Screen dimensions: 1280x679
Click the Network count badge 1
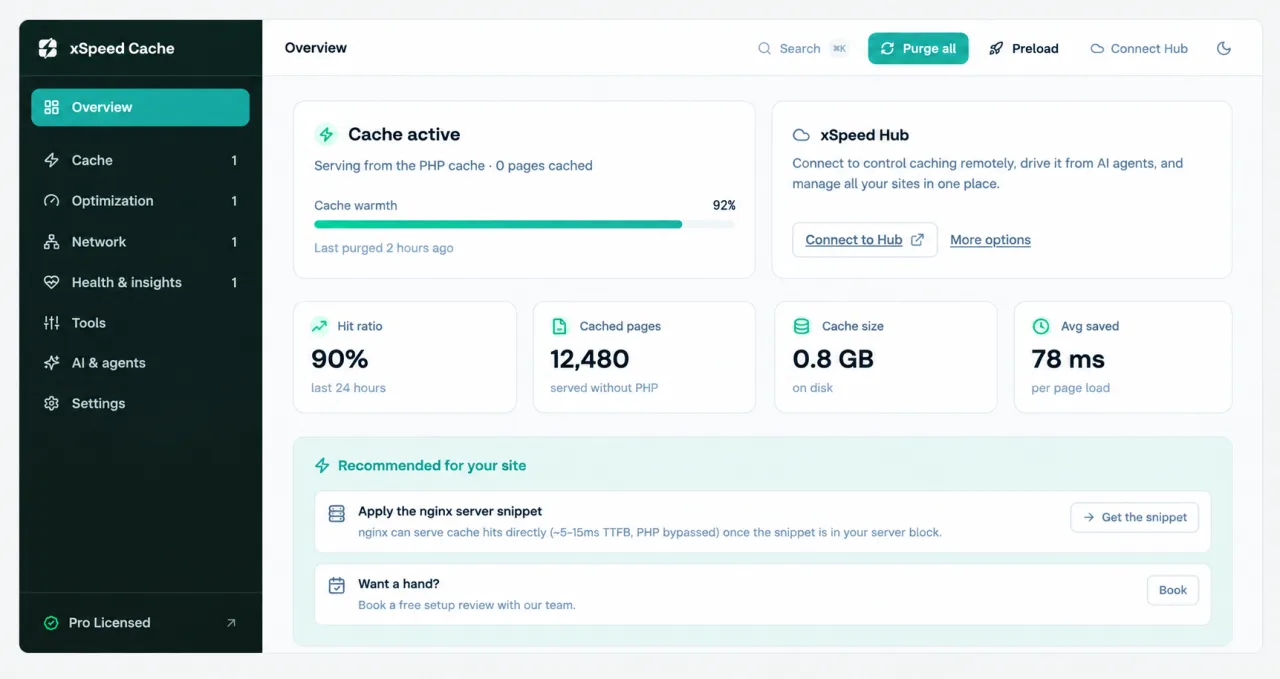point(234,242)
